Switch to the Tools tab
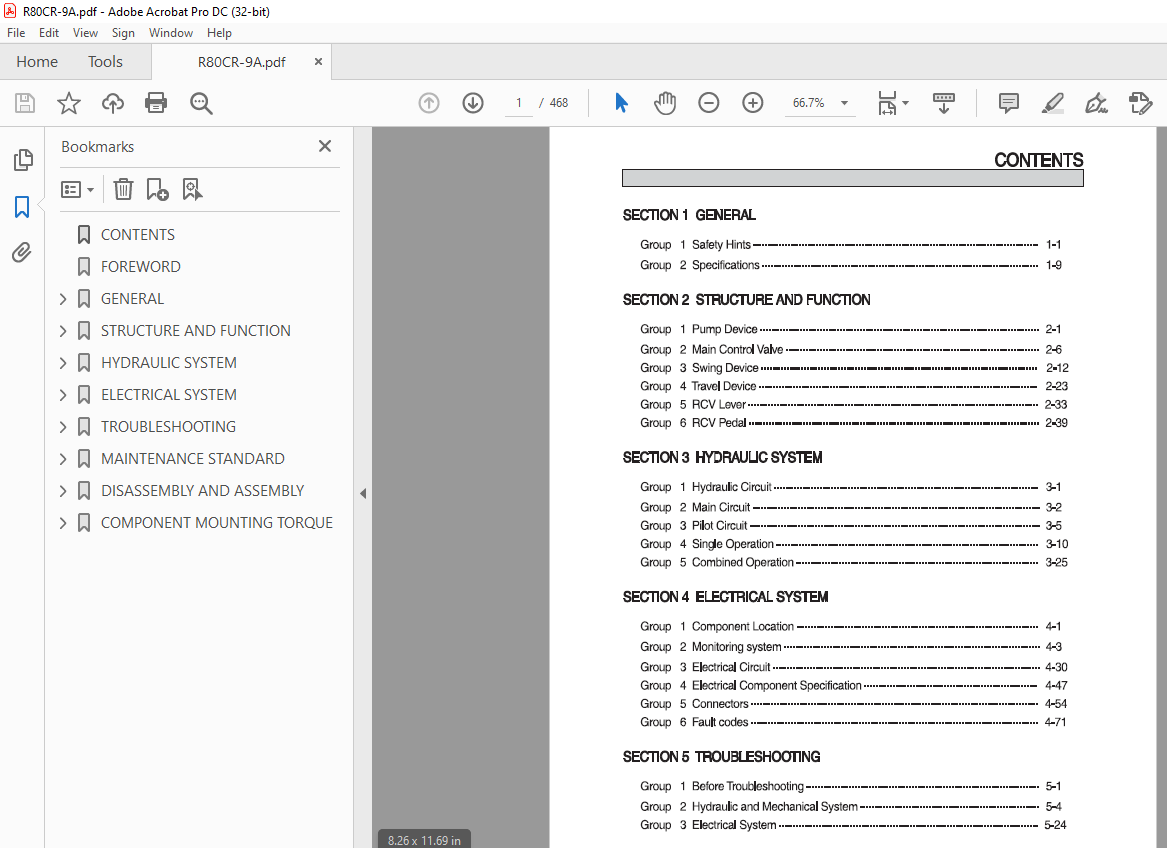1167x848 pixels. click(x=105, y=62)
